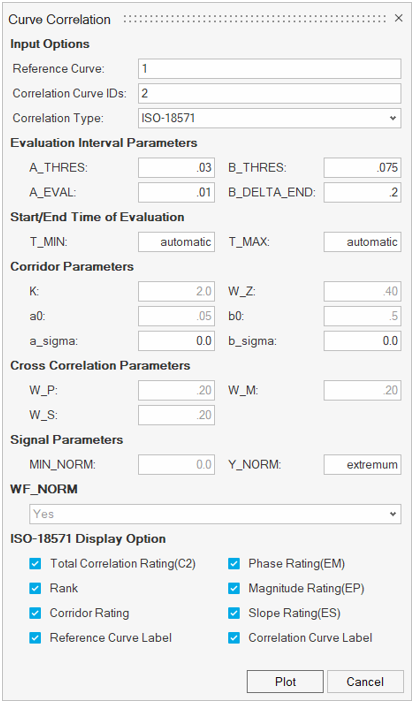Open the Correlation Type dropdown
Image resolution: width=414 pixels, height=703 pixels.
pyautogui.click(x=270, y=118)
